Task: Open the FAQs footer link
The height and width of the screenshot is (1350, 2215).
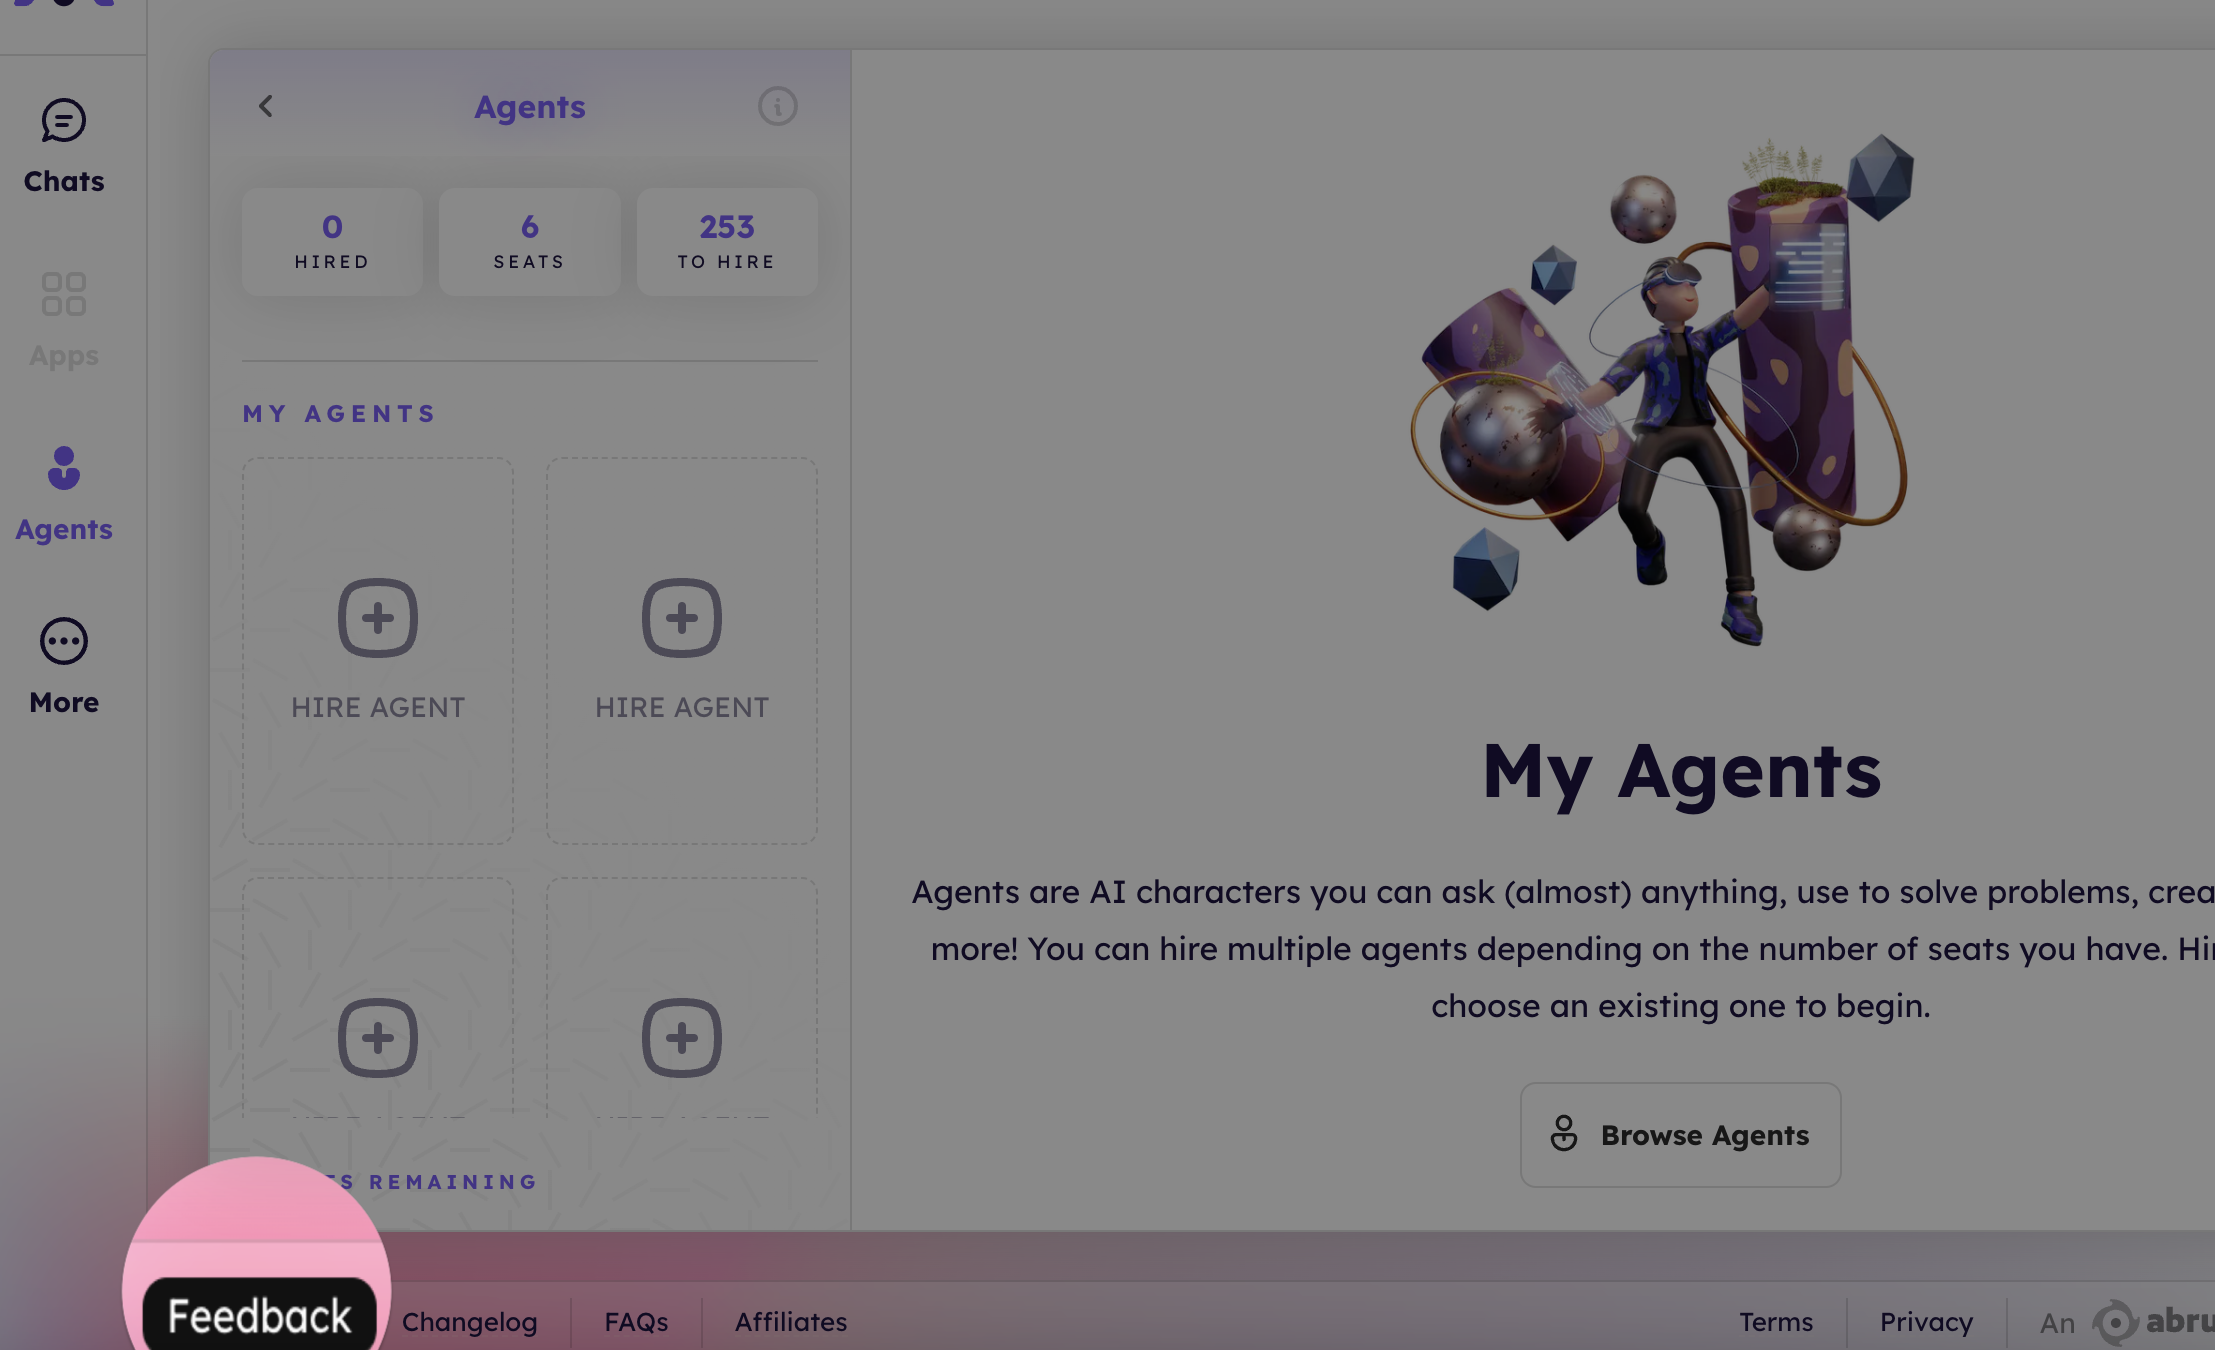Action: 636,1322
